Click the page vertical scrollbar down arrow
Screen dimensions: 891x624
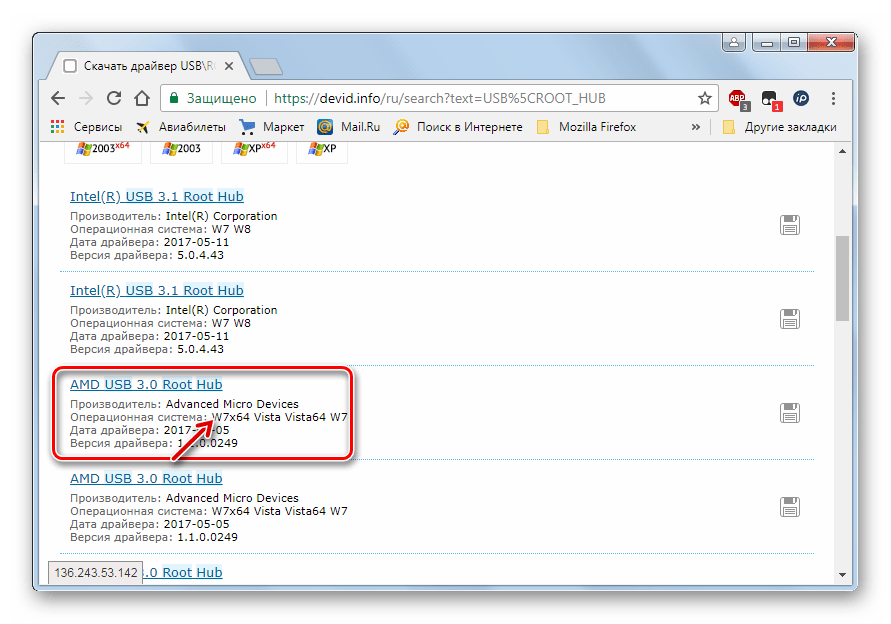coord(842,575)
